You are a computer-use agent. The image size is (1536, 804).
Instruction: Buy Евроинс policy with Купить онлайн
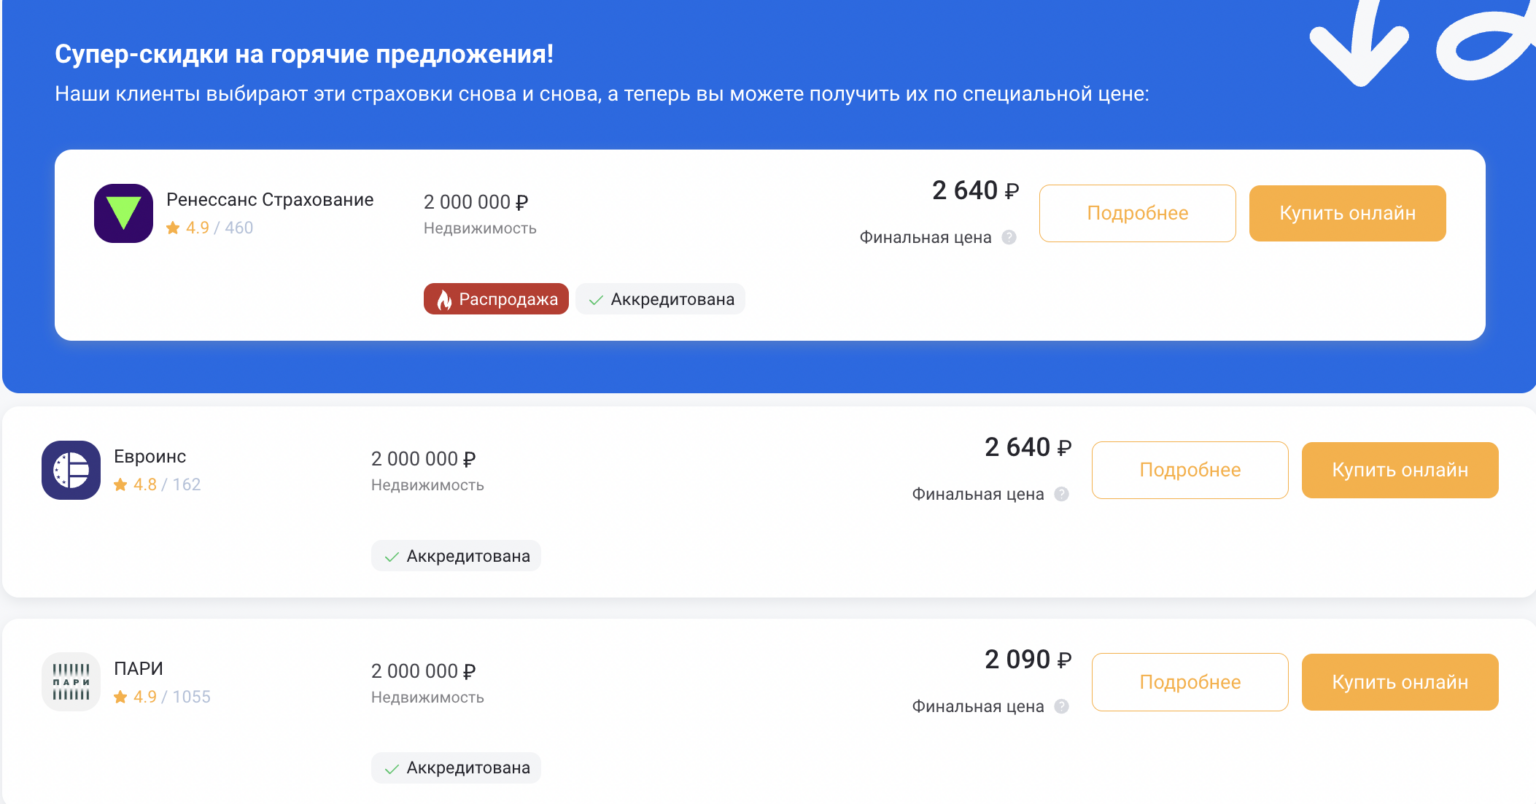point(1399,470)
